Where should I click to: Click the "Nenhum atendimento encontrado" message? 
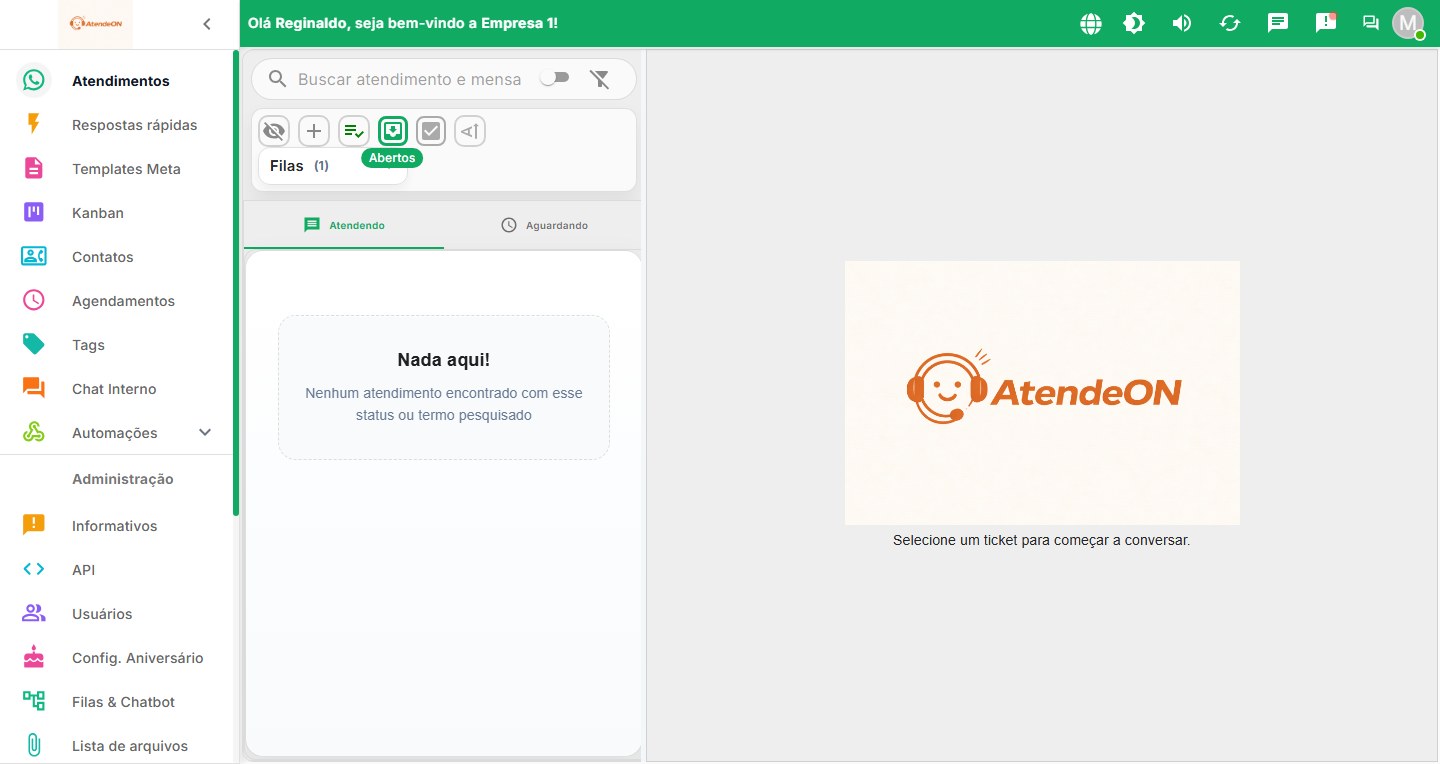(444, 404)
